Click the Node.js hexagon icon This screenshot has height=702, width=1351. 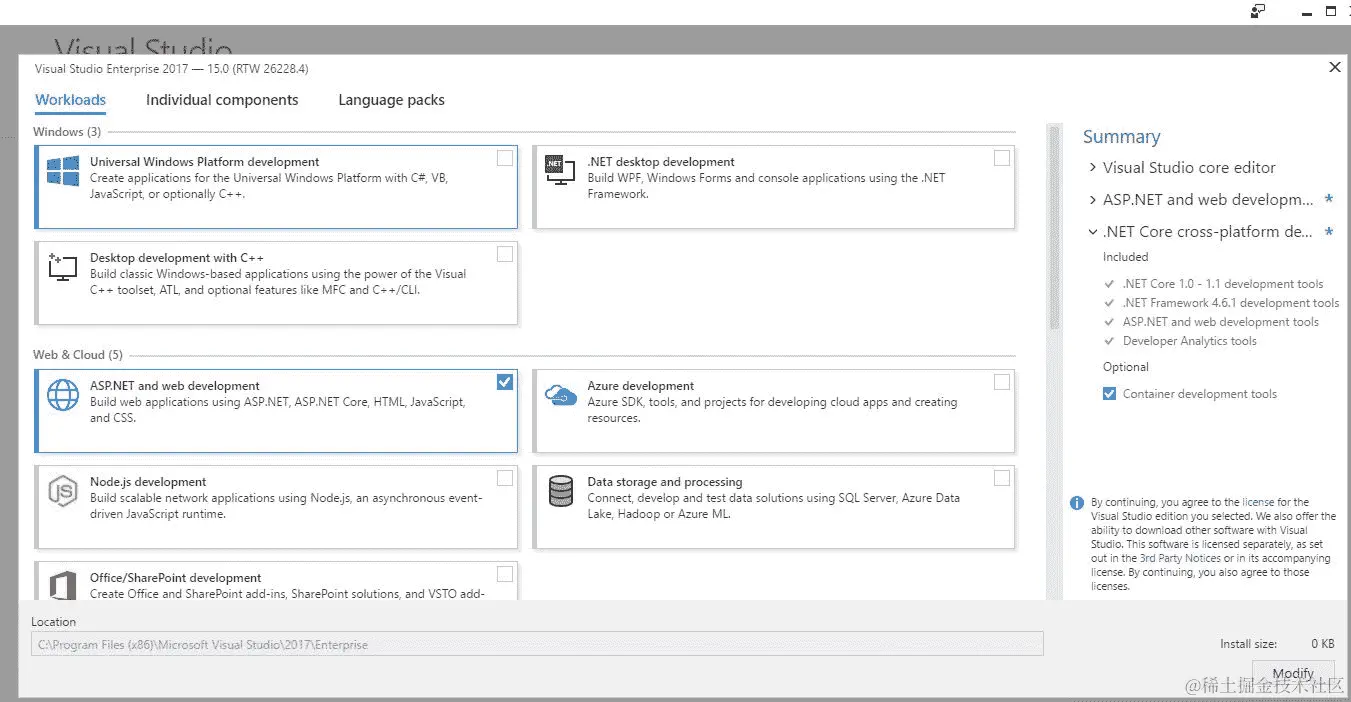pos(62,491)
